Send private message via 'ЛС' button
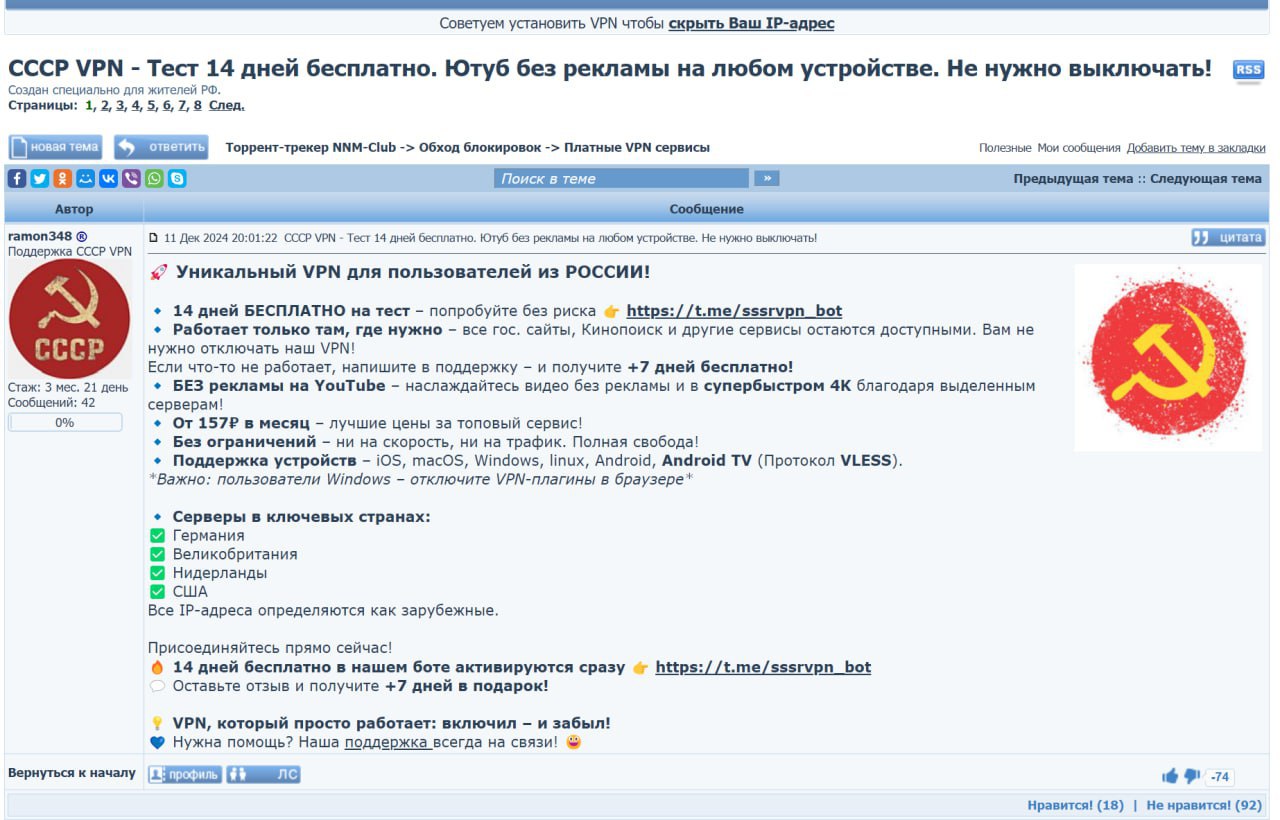Viewport: 1280px width, 820px height. point(263,774)
